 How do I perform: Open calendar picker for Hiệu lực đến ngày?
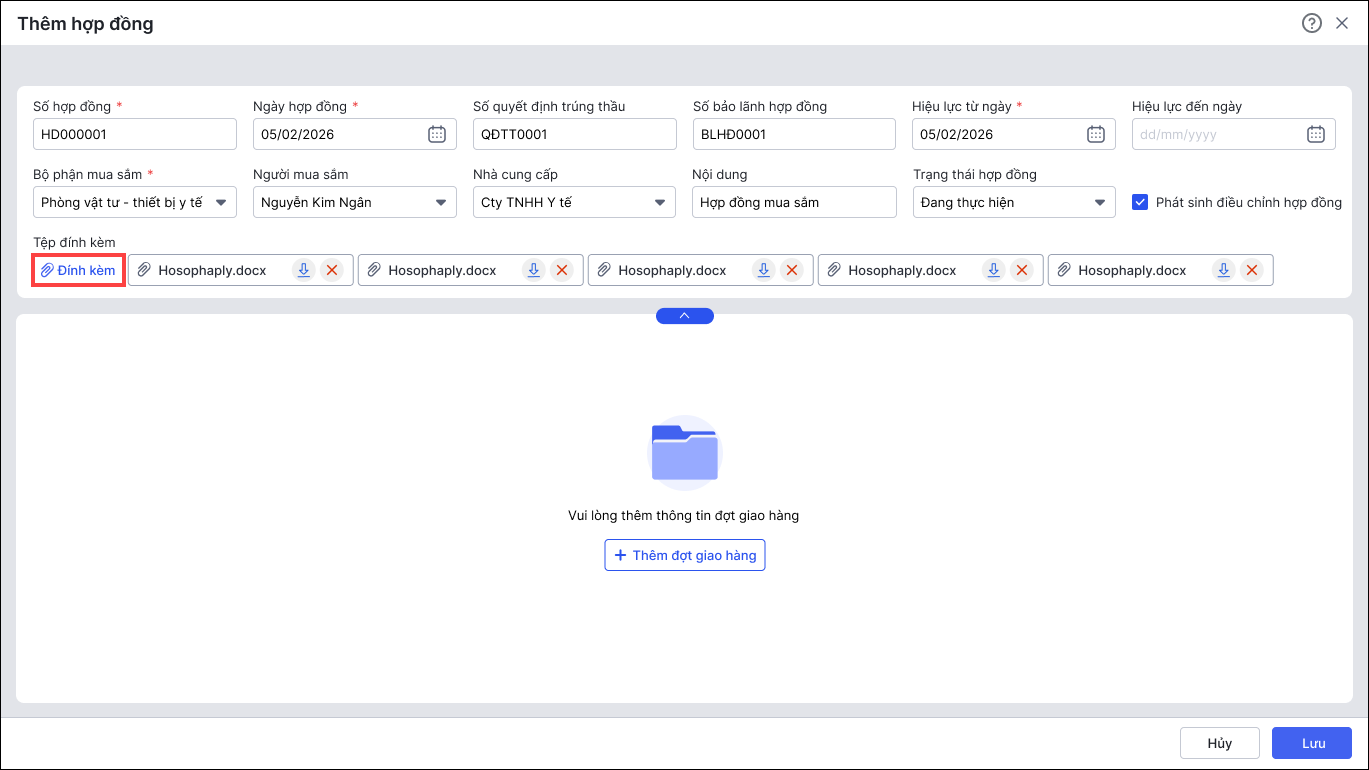(x=1316, y=134)
